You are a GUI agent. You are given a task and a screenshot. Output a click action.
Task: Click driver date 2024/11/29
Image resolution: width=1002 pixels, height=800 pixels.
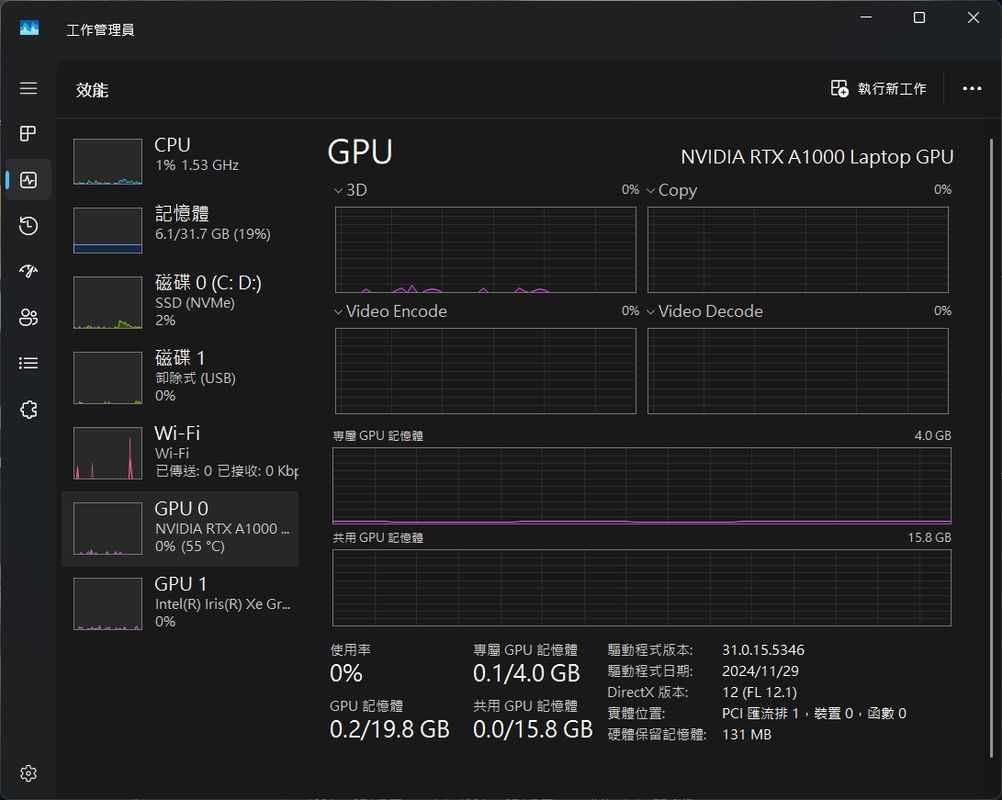760,671
